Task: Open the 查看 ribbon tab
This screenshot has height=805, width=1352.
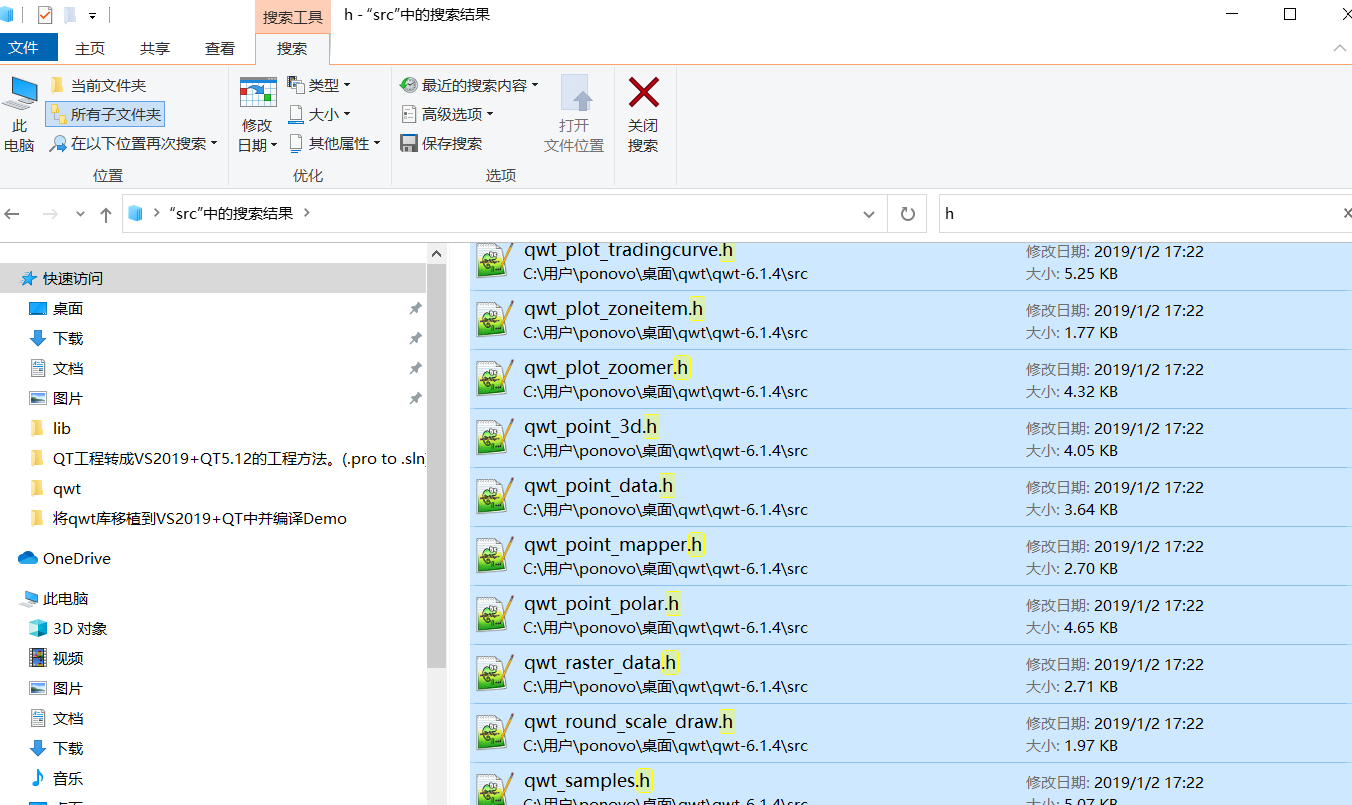Action: (219, 47)
